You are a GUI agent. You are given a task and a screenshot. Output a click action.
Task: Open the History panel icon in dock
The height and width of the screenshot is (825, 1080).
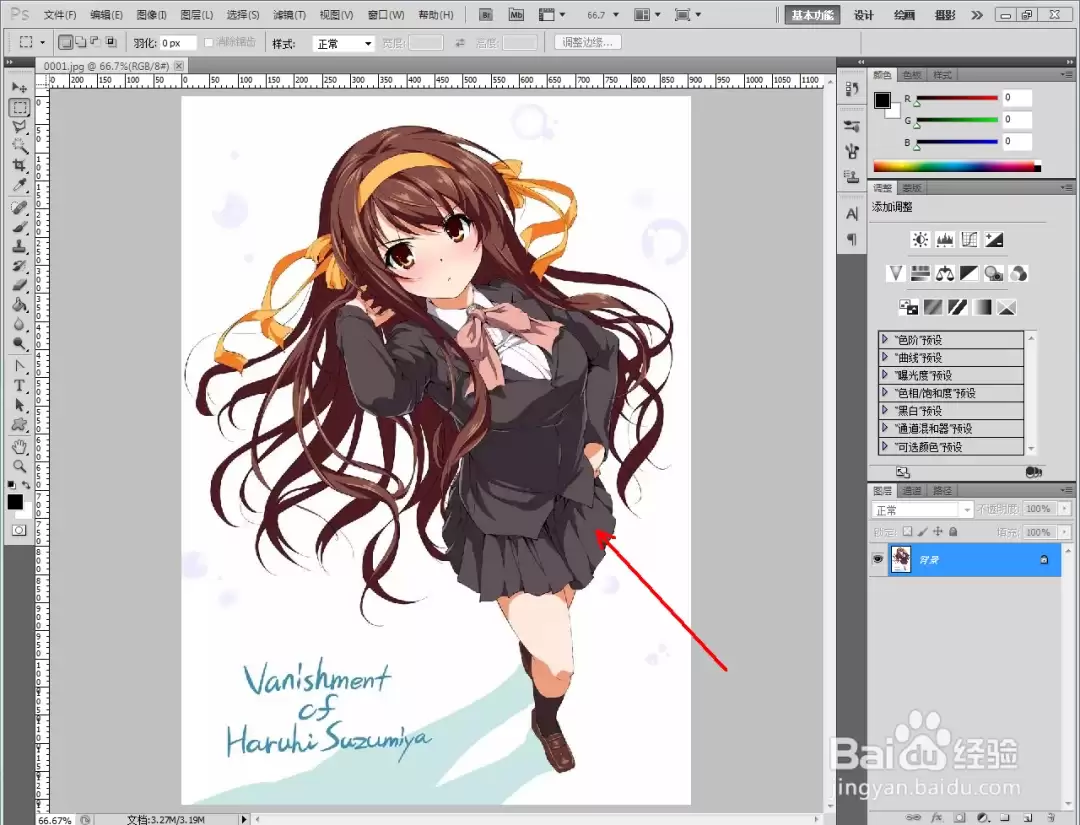pos(852,89)
